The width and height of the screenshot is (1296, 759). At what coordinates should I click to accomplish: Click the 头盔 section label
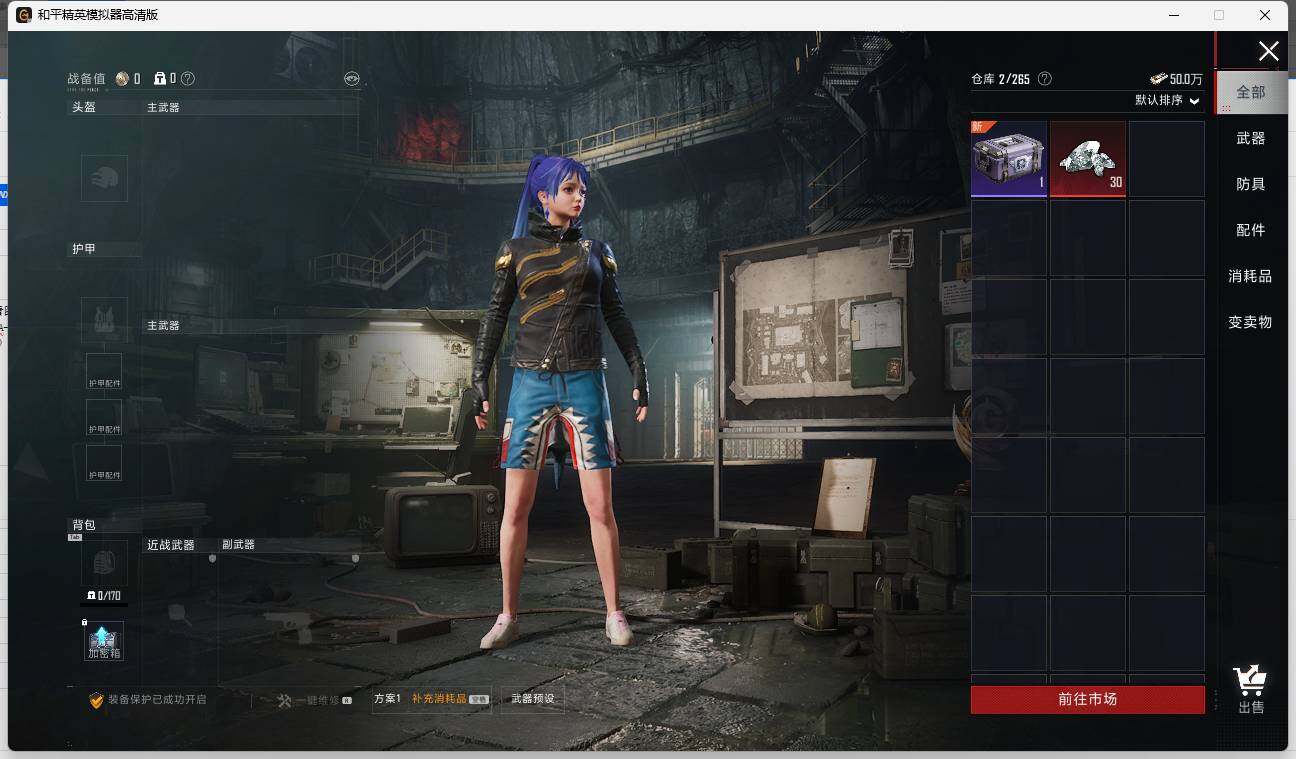click(x=84, y=107)
